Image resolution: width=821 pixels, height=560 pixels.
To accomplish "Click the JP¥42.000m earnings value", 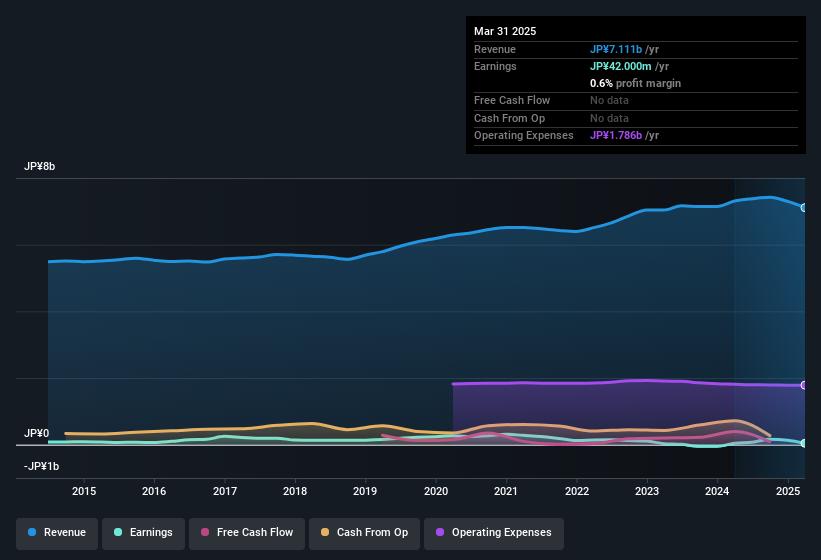I will (620, 66).
